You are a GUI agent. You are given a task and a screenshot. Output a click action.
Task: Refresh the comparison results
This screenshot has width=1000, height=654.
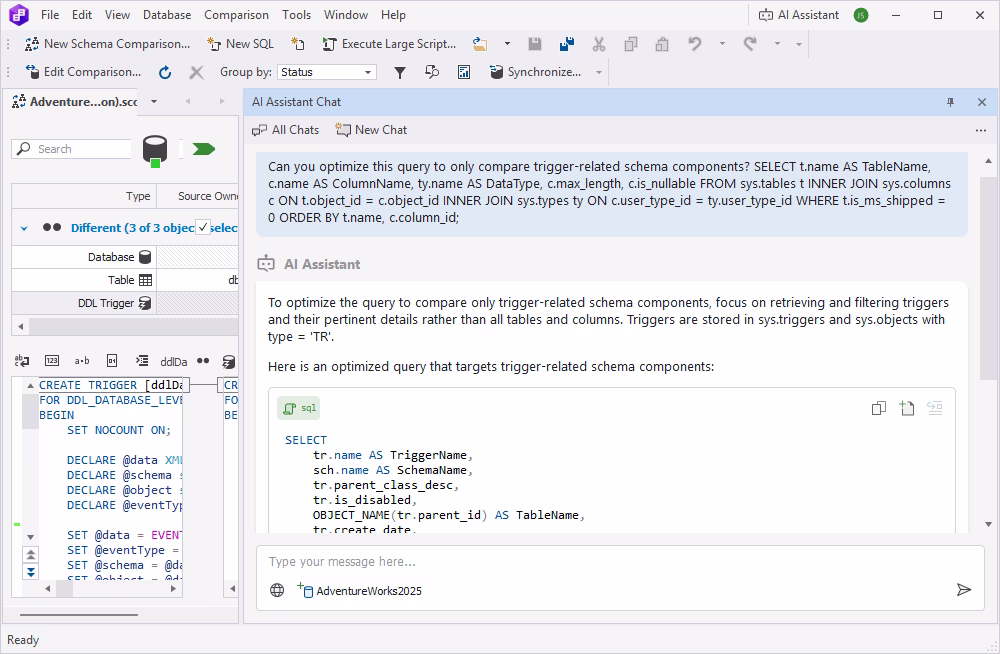(x=165, y=72)
